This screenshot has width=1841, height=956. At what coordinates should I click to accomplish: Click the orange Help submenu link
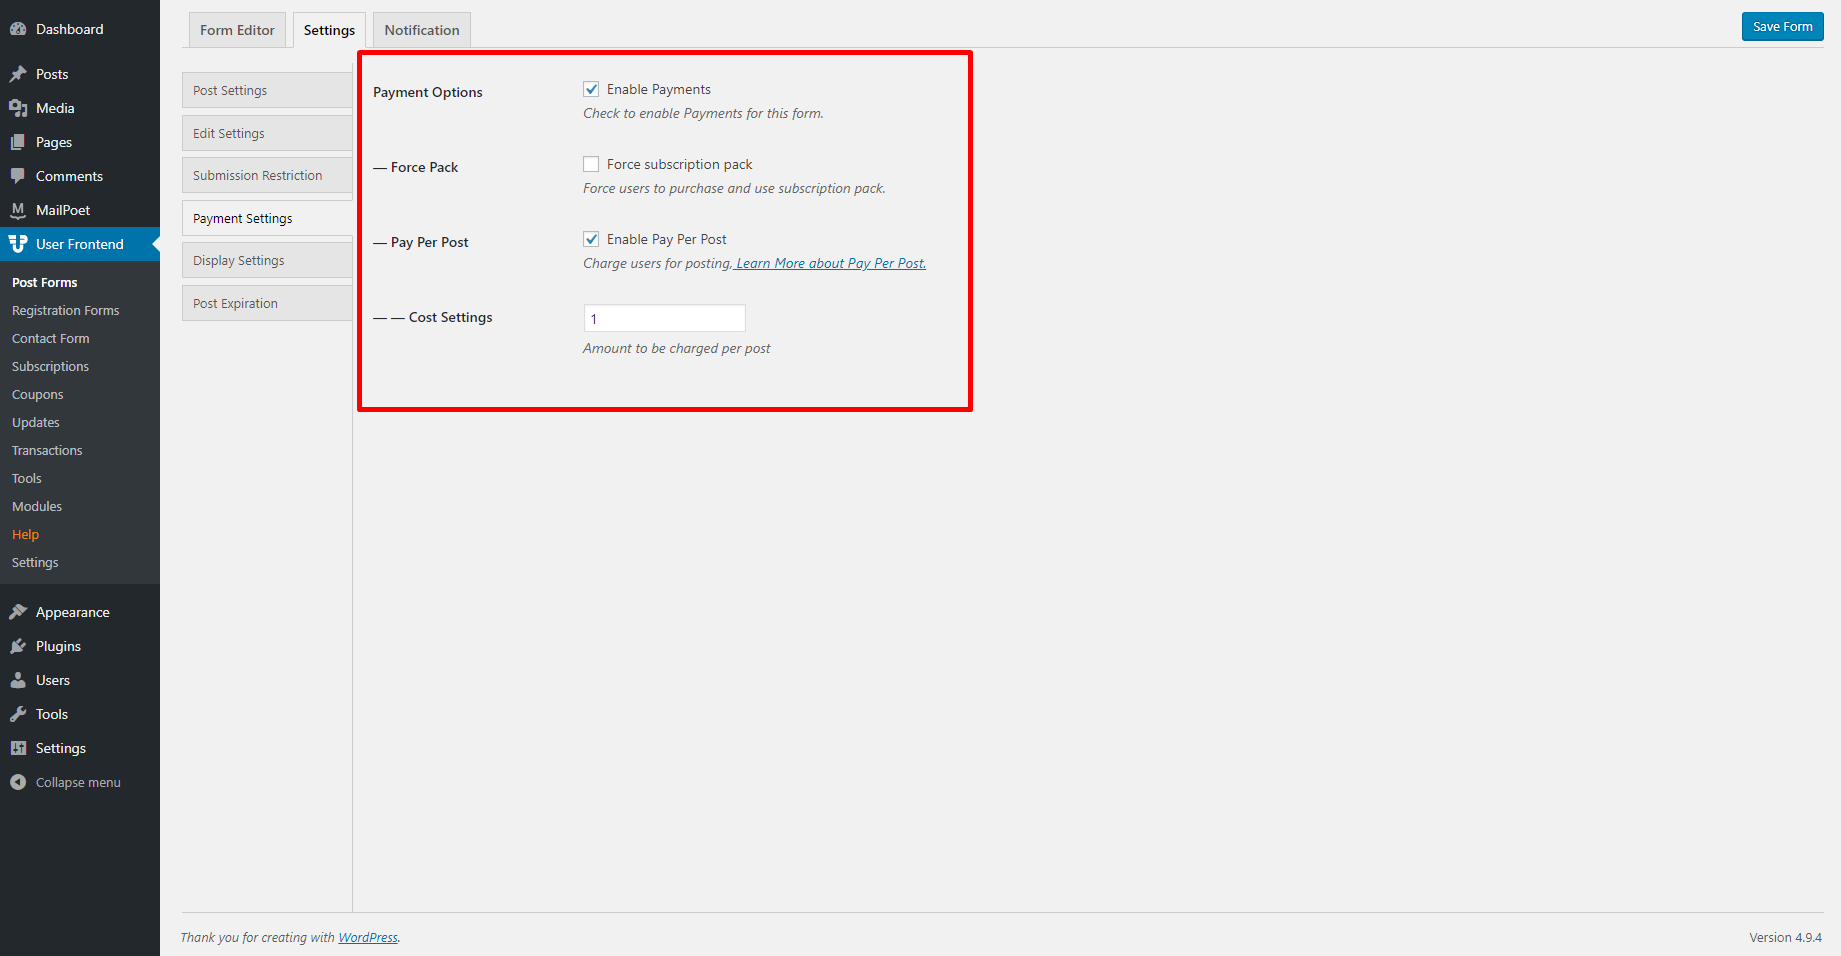click(x=26, y=534)
